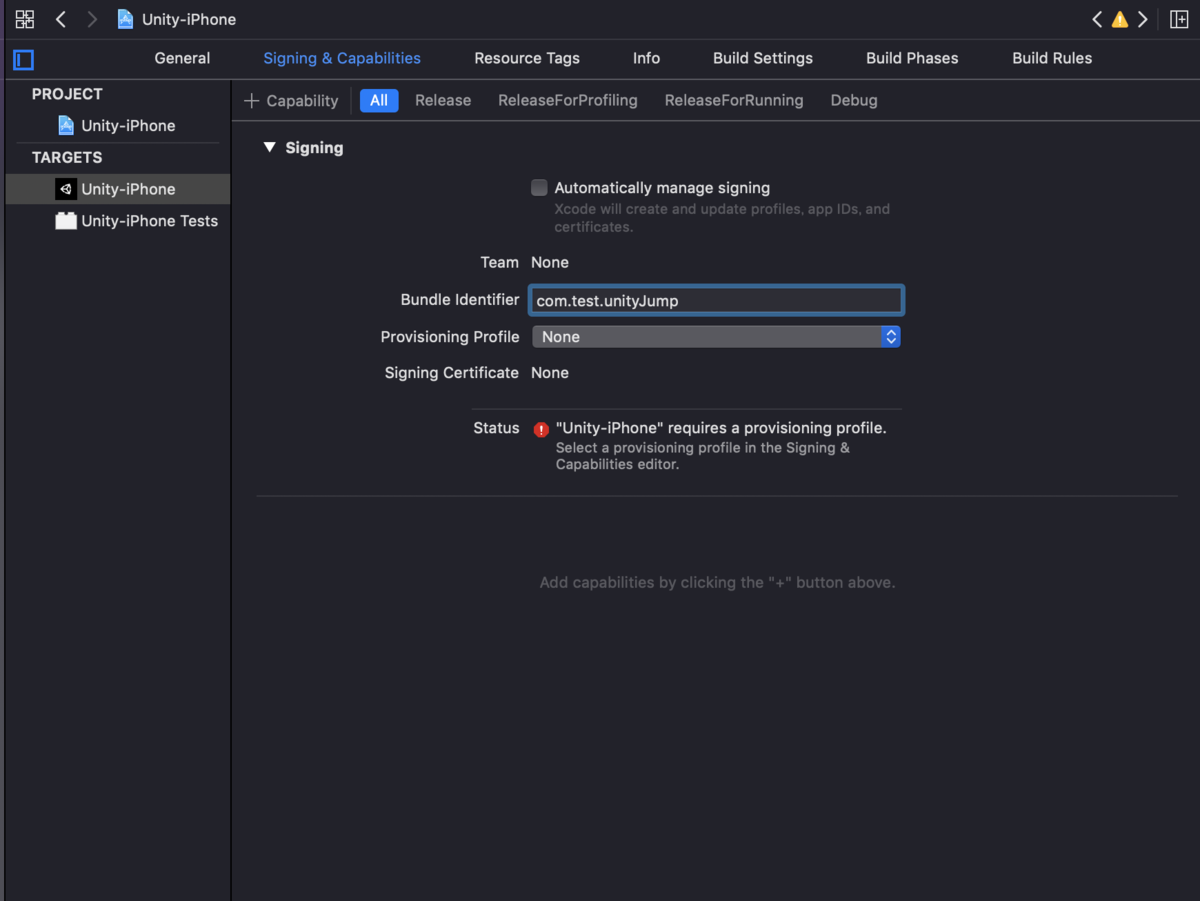Select the Unity-iPhone target app icon
The height and width of the screenshot is (901, 1200).
pos(66,188)
